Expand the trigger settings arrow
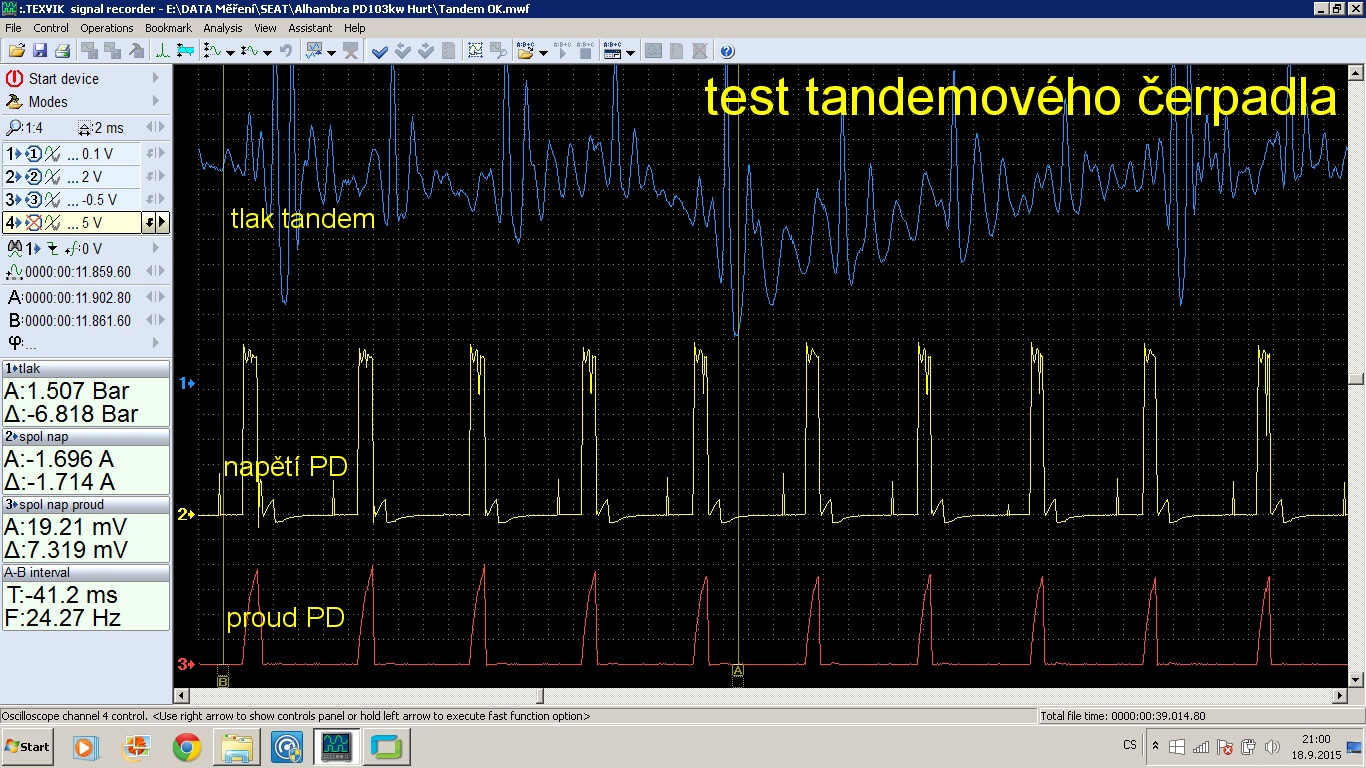Viewport: 1366px width, 768px height. tap(155, 248)
